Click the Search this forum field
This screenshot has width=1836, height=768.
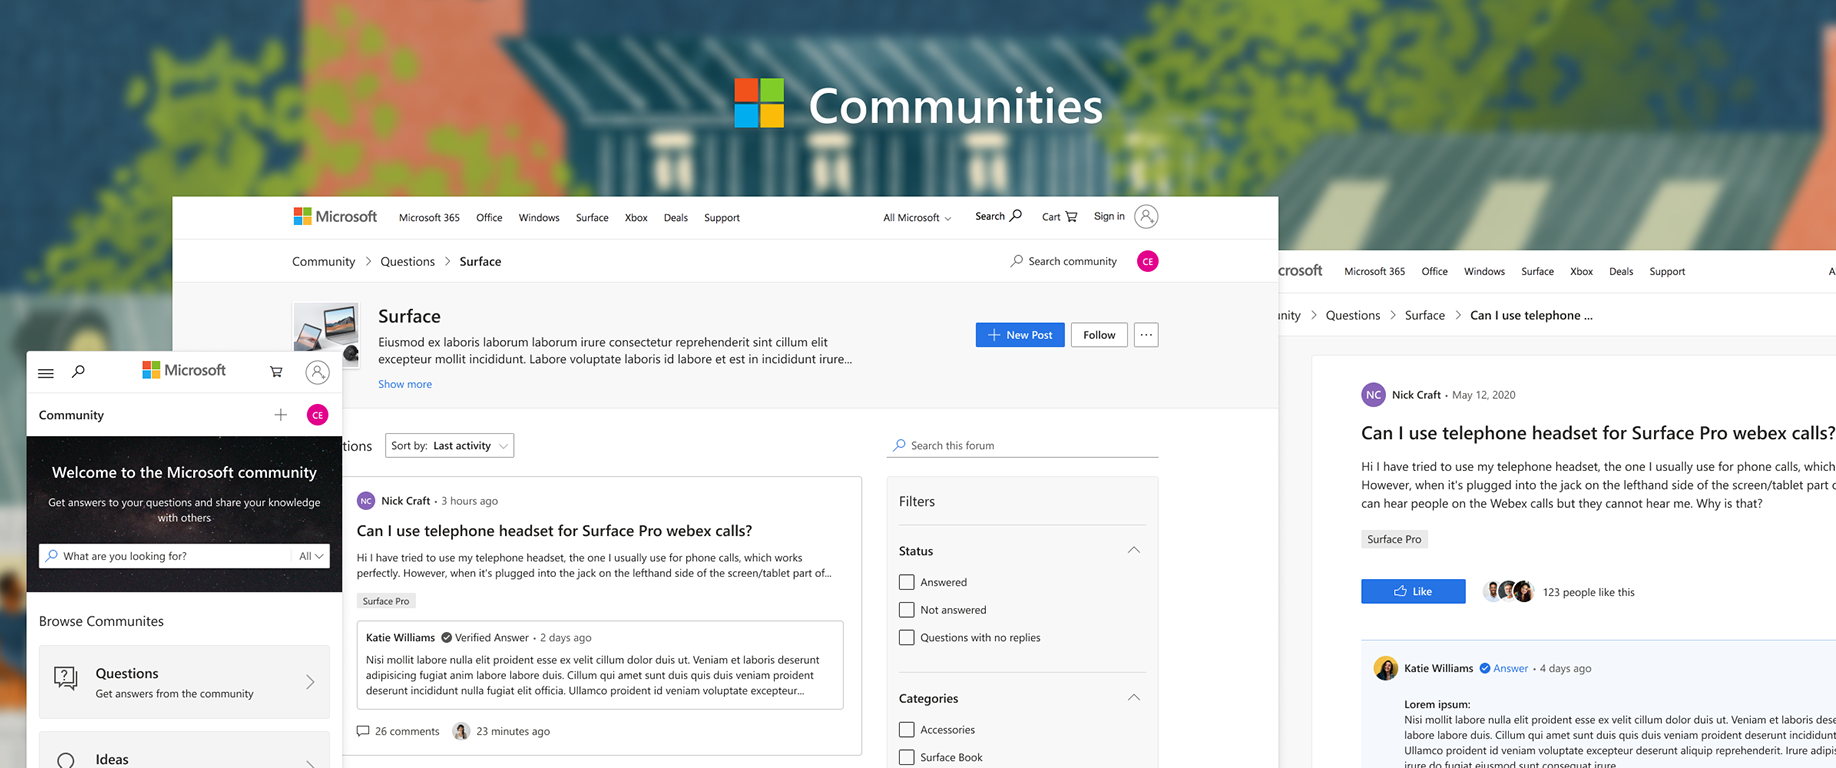1022,445
